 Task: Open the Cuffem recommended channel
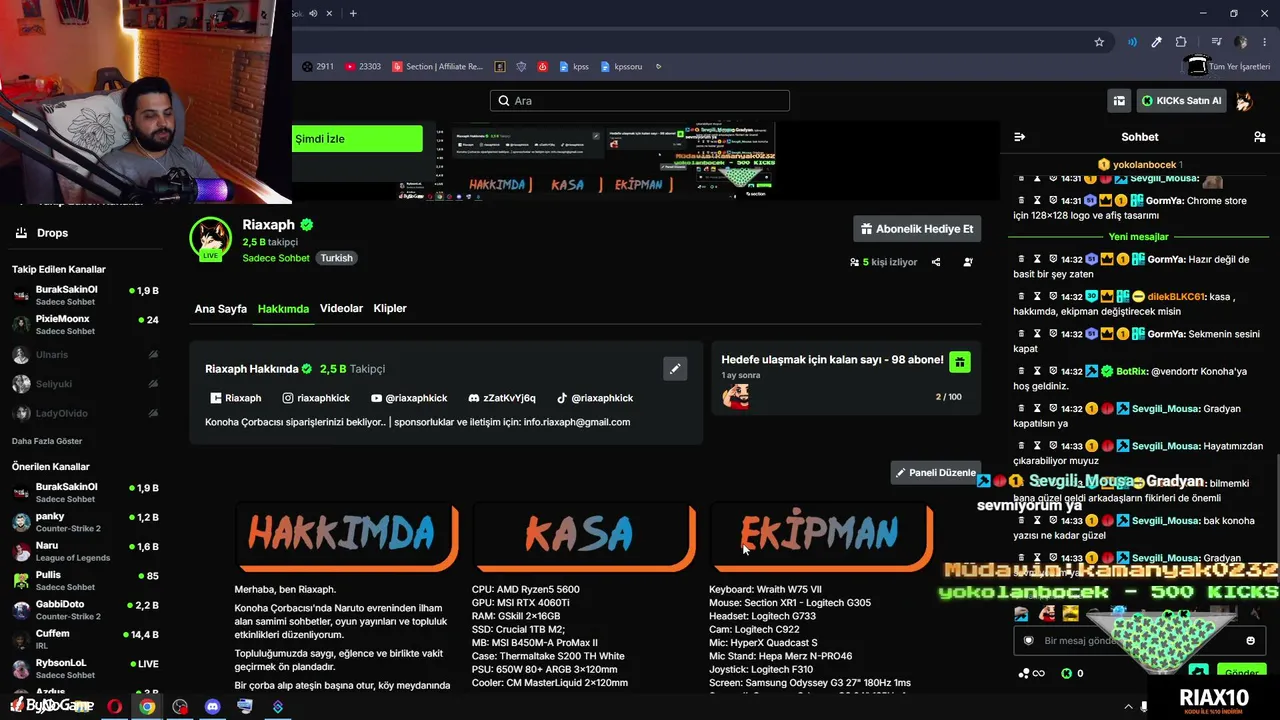[x=86, y=640]
